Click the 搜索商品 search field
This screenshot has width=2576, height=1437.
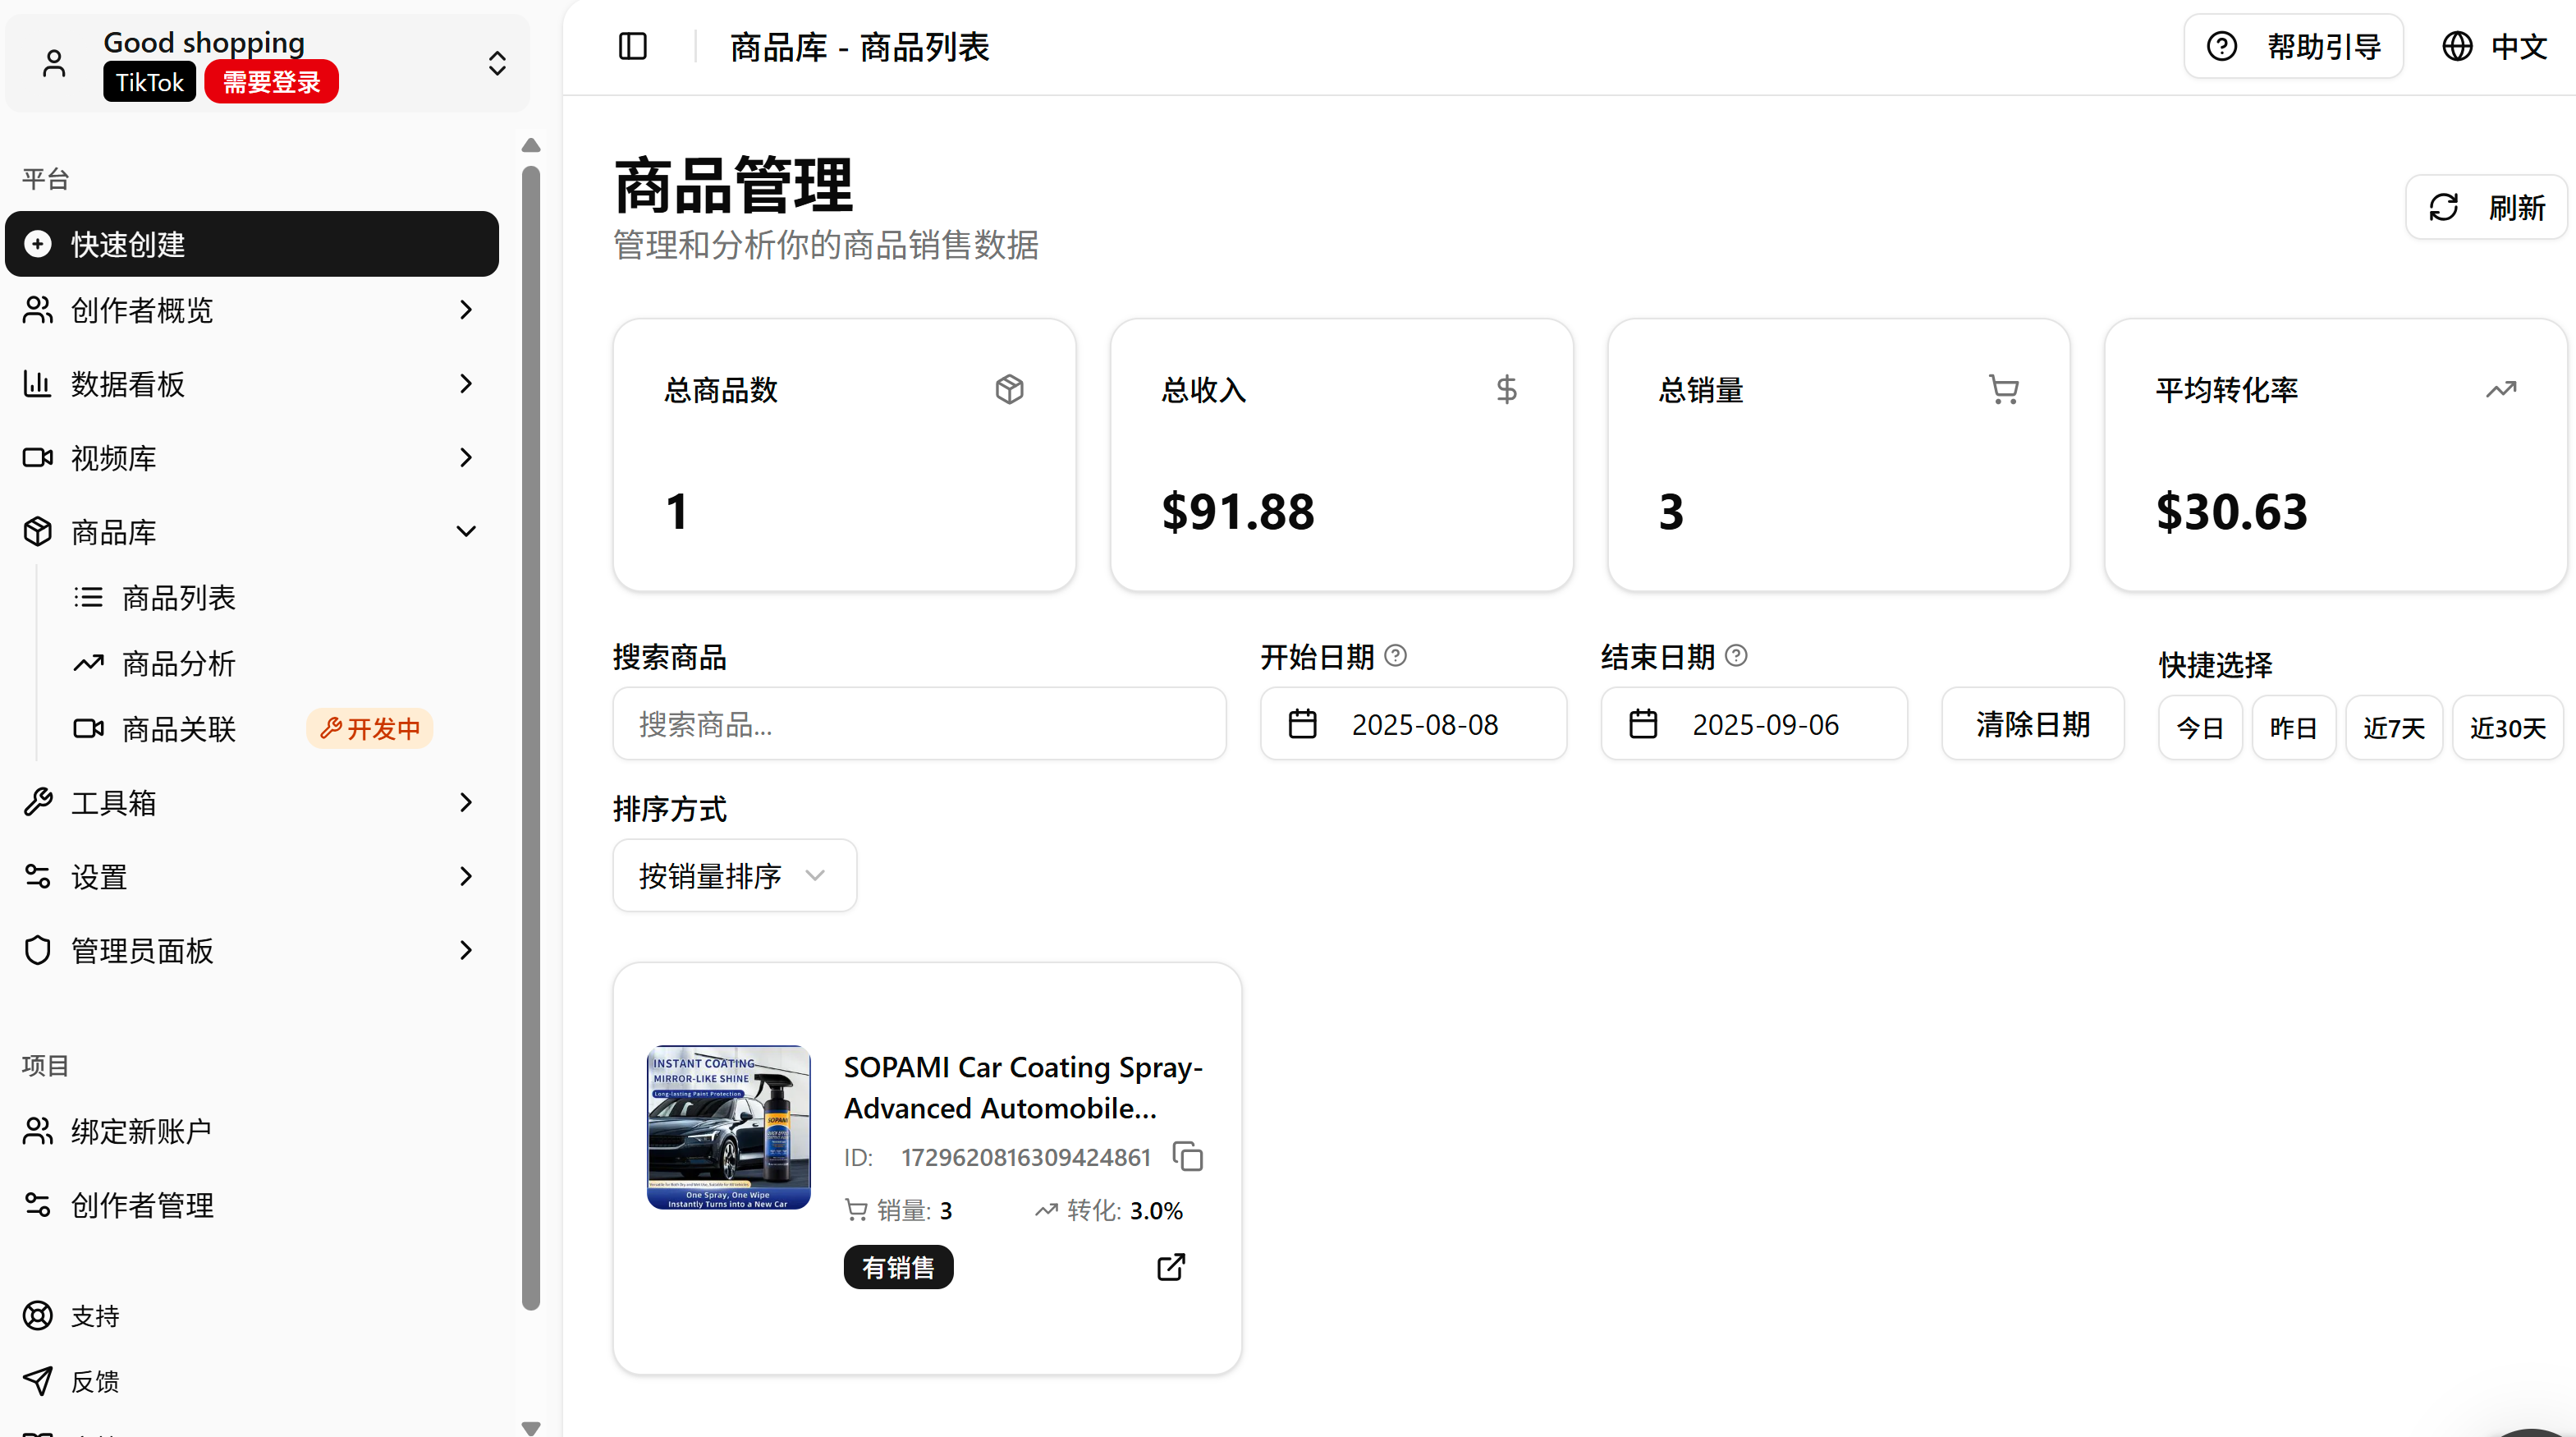pos(918,724)
